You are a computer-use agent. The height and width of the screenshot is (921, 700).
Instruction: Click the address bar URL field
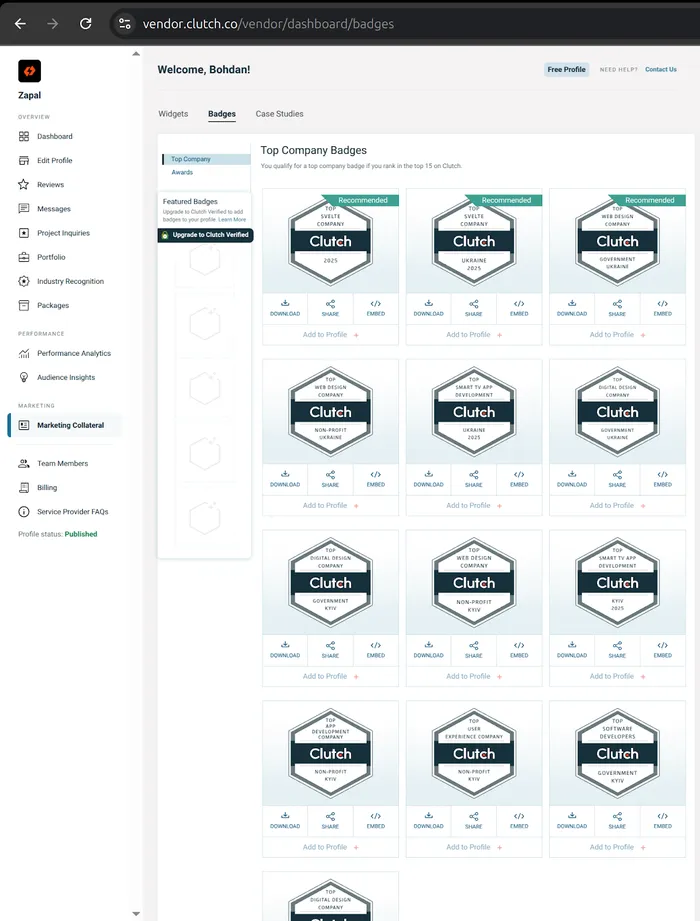point(268,24)
